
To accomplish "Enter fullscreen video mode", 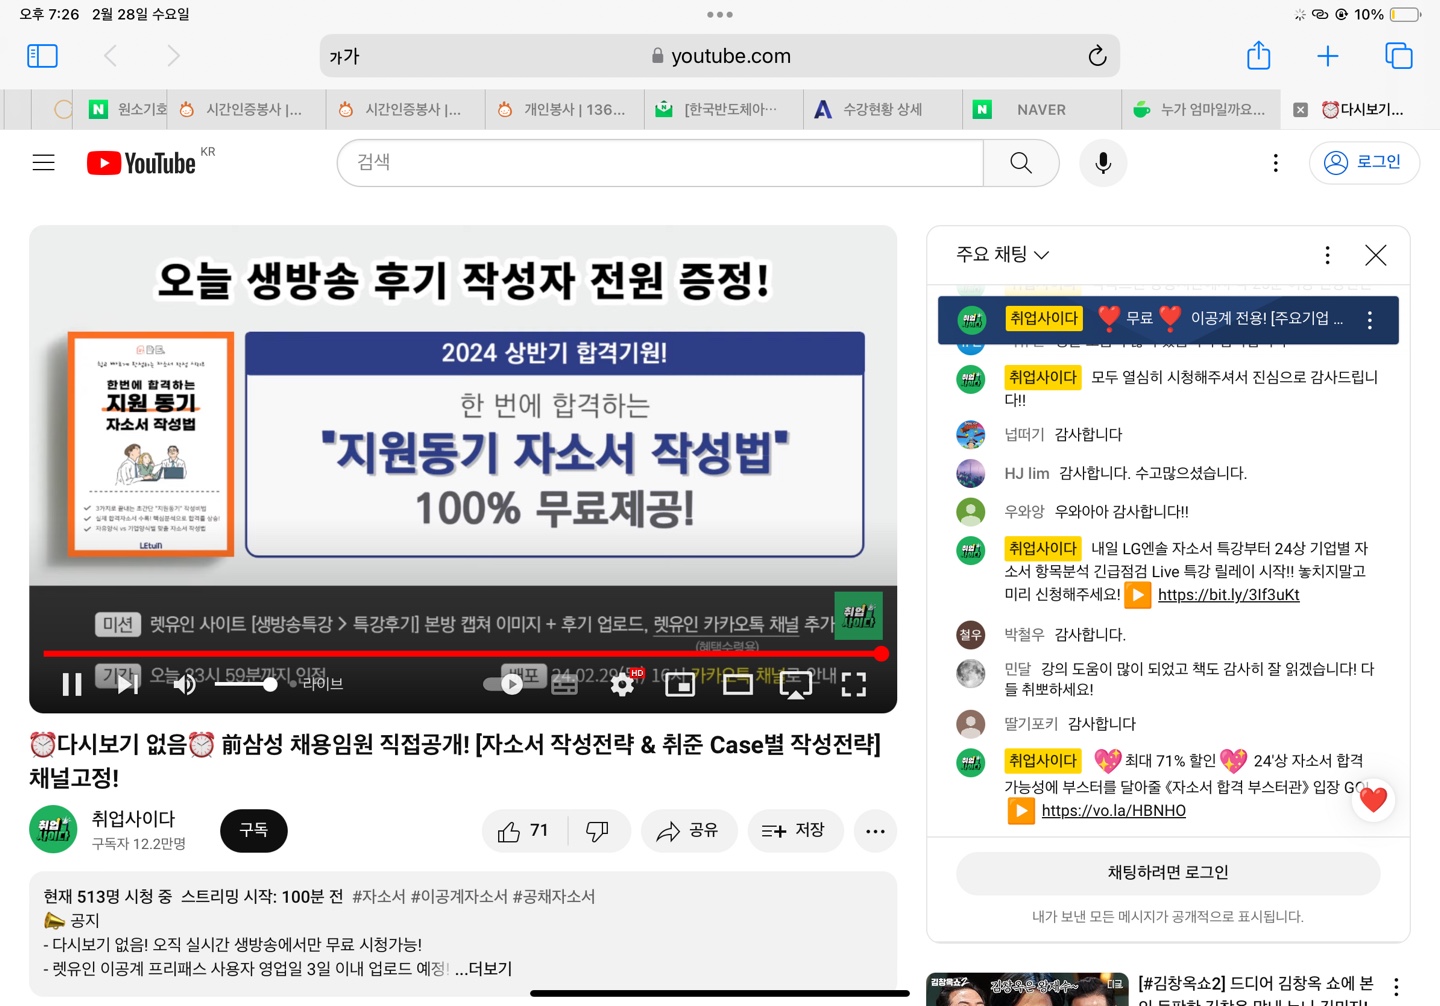I will 853,684.
